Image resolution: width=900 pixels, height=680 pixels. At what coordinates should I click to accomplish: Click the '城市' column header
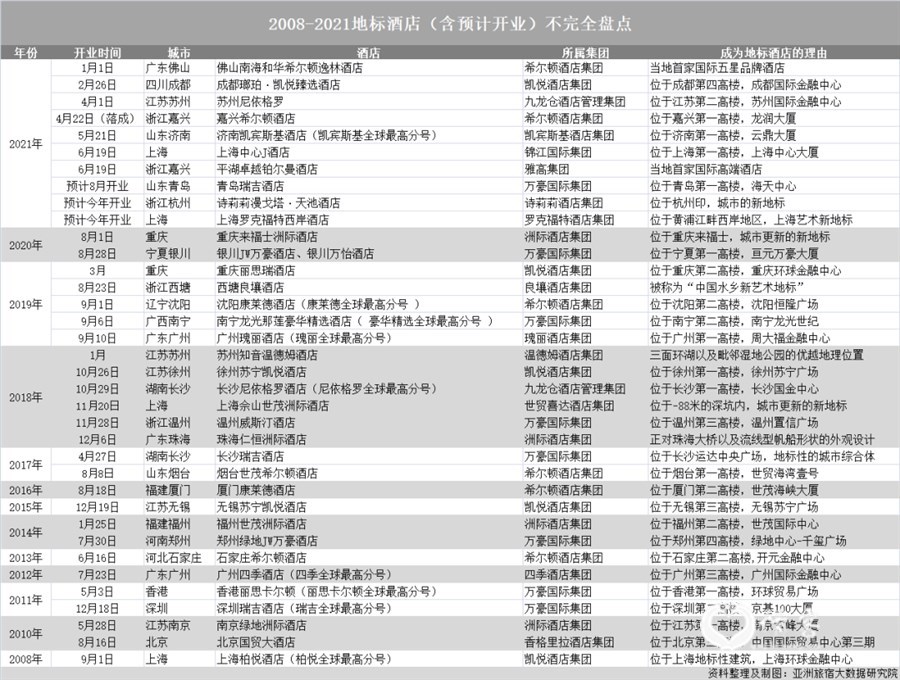click(x=179, y=53)
